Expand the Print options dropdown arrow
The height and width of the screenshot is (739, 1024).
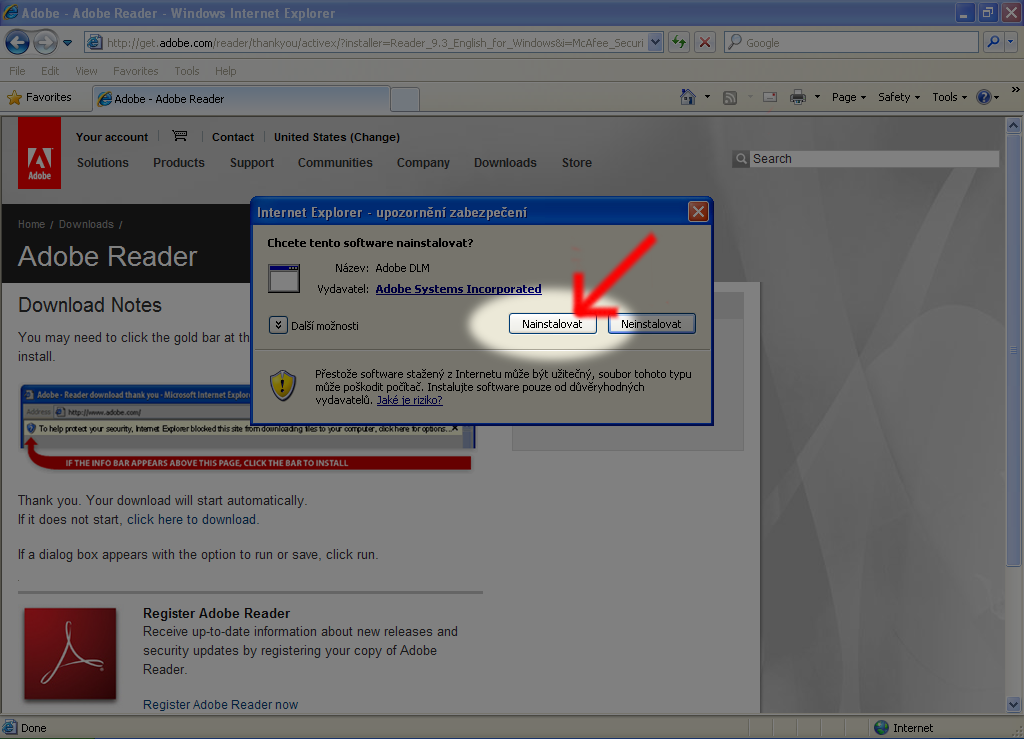(x=817, y=97)
